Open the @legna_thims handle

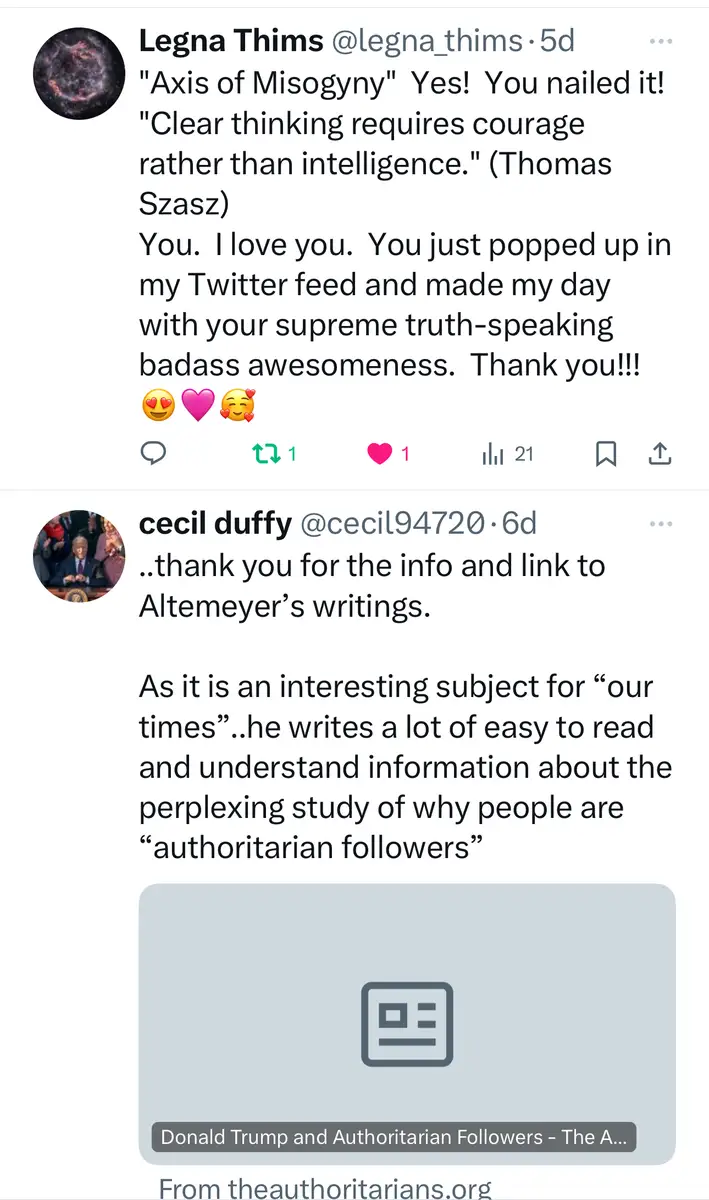(427, 41)
